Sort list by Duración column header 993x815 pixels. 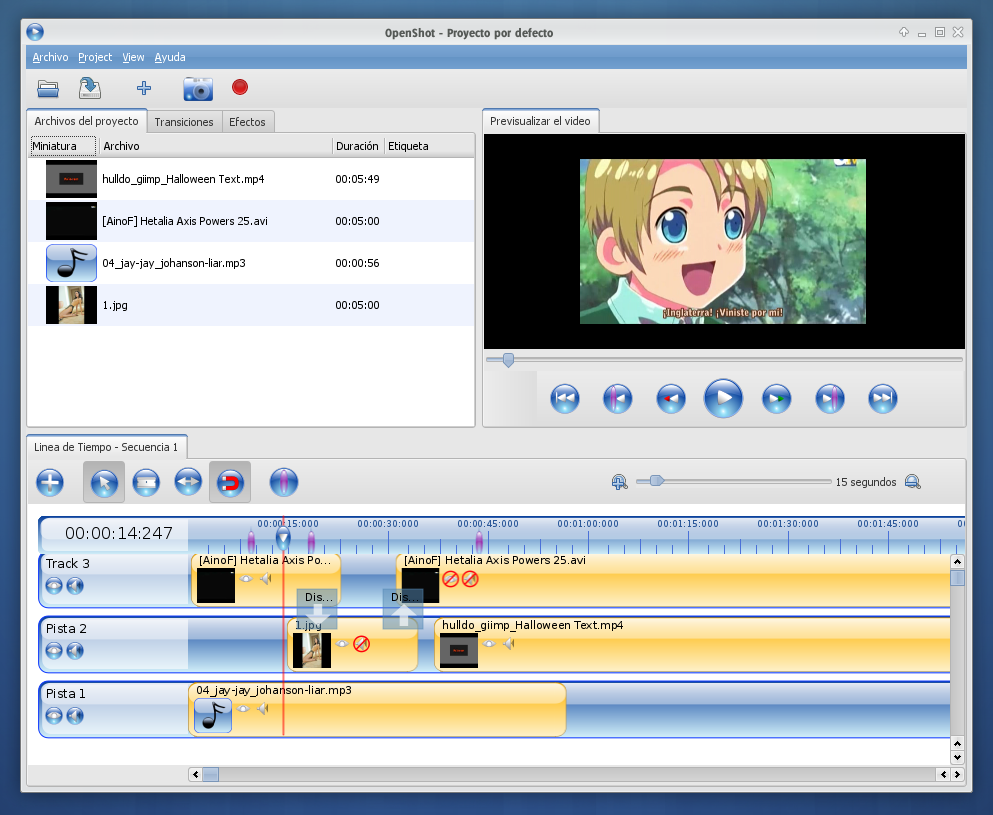click(x=357, y=146)
